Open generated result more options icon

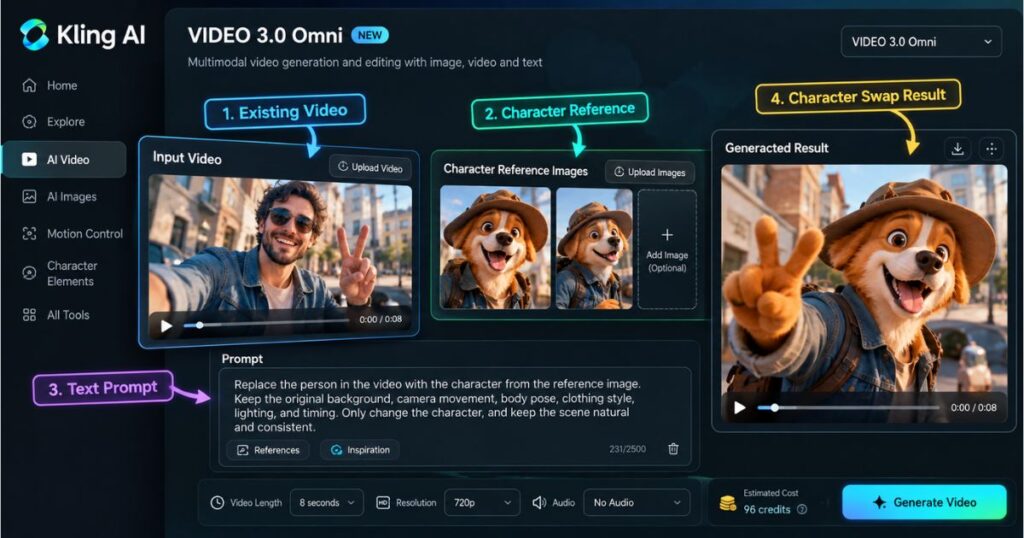(991, 149)
